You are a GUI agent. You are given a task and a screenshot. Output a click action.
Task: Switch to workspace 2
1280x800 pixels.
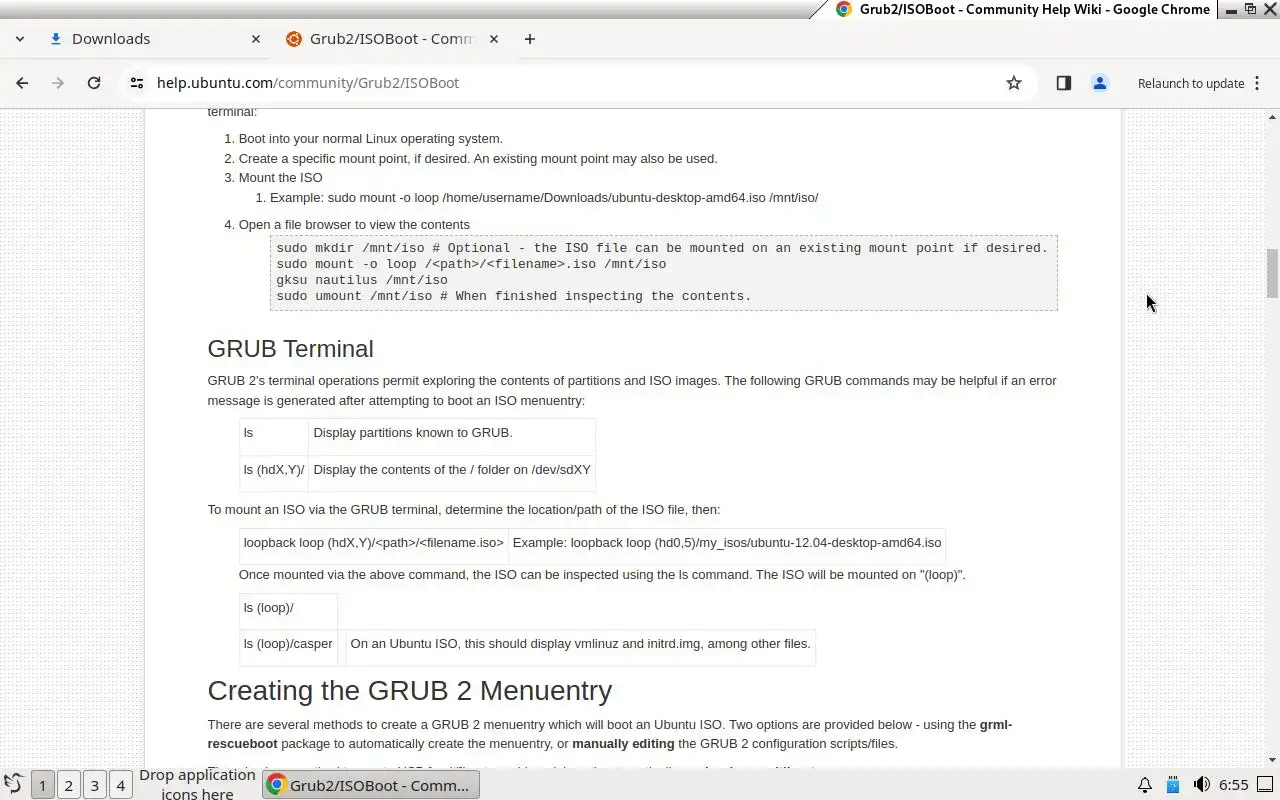click(x=68, y=785)
